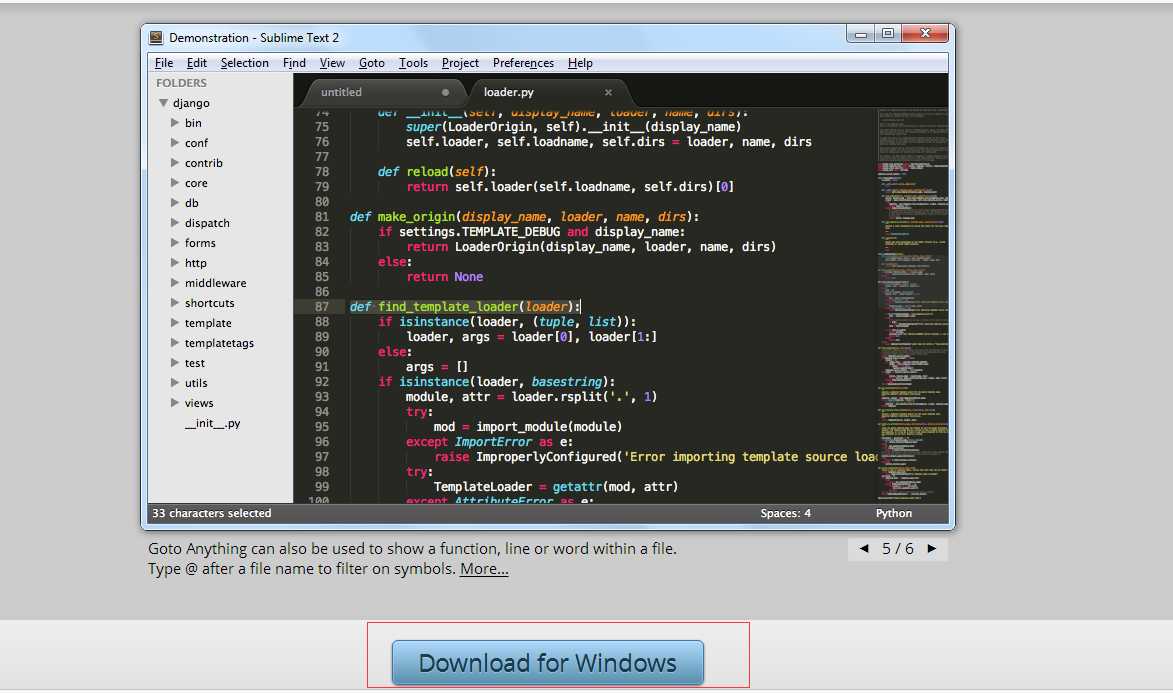This screenshot has height=693, width=1173.
Task: Click line number 99 in the gutter
Action: 322,486
